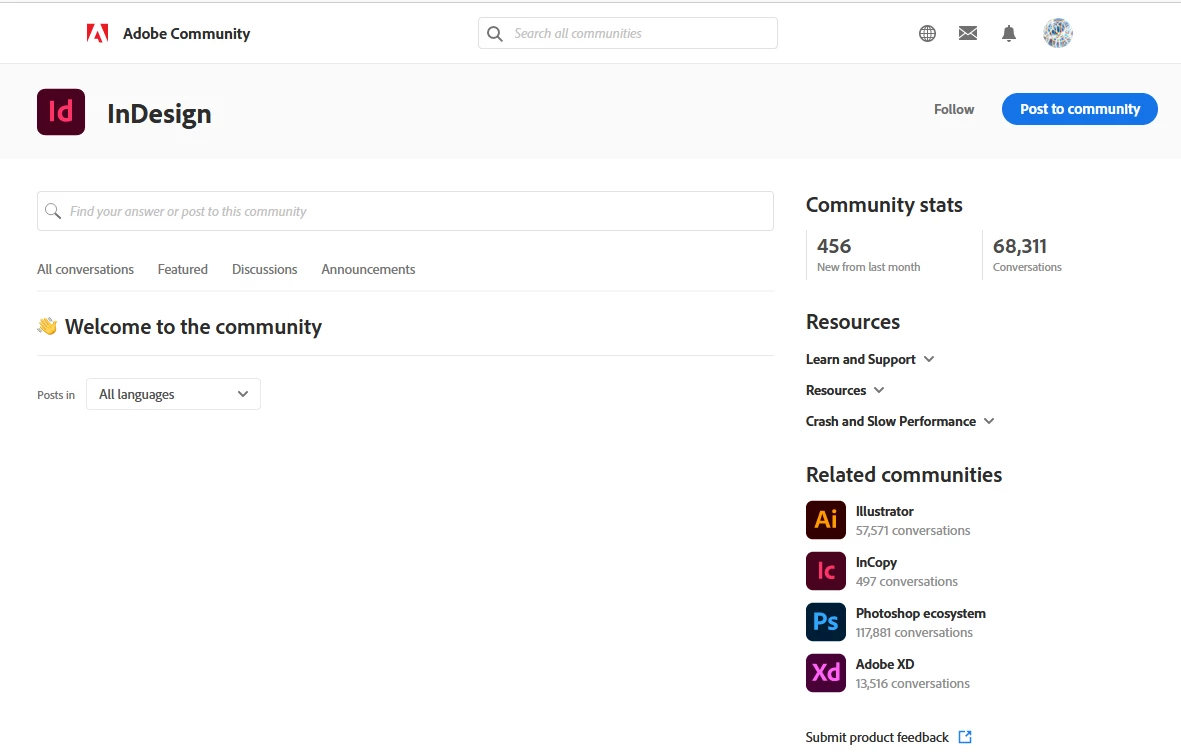Click the magnifier in Search all communities
Image resolution: width=1181 pixels, height=755 pixels.
coord(495,33)
